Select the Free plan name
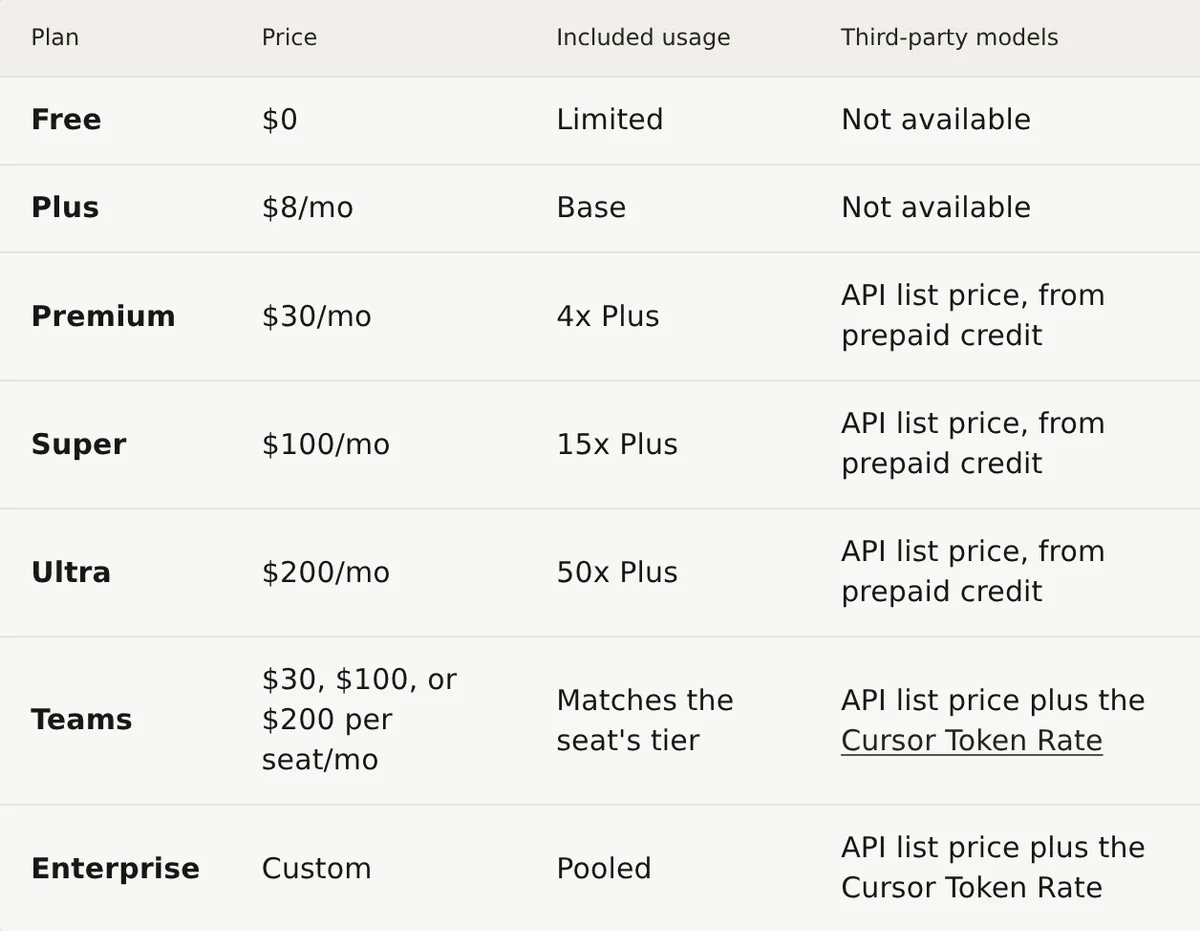This screenshot has height=931, width=1200. [x=66, y=119]
